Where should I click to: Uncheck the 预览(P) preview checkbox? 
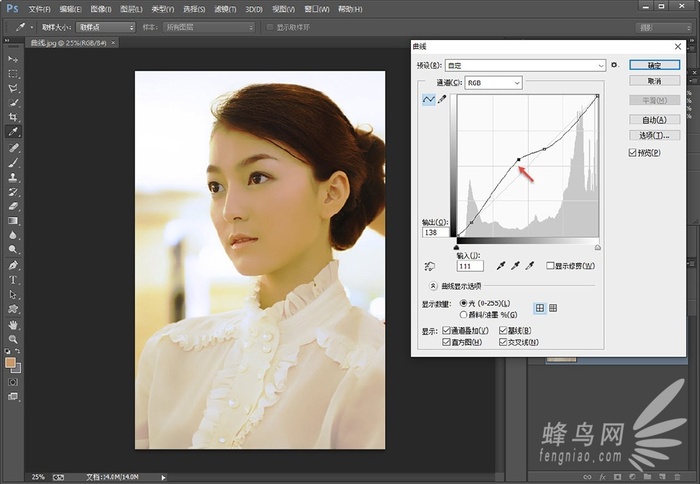632,152
